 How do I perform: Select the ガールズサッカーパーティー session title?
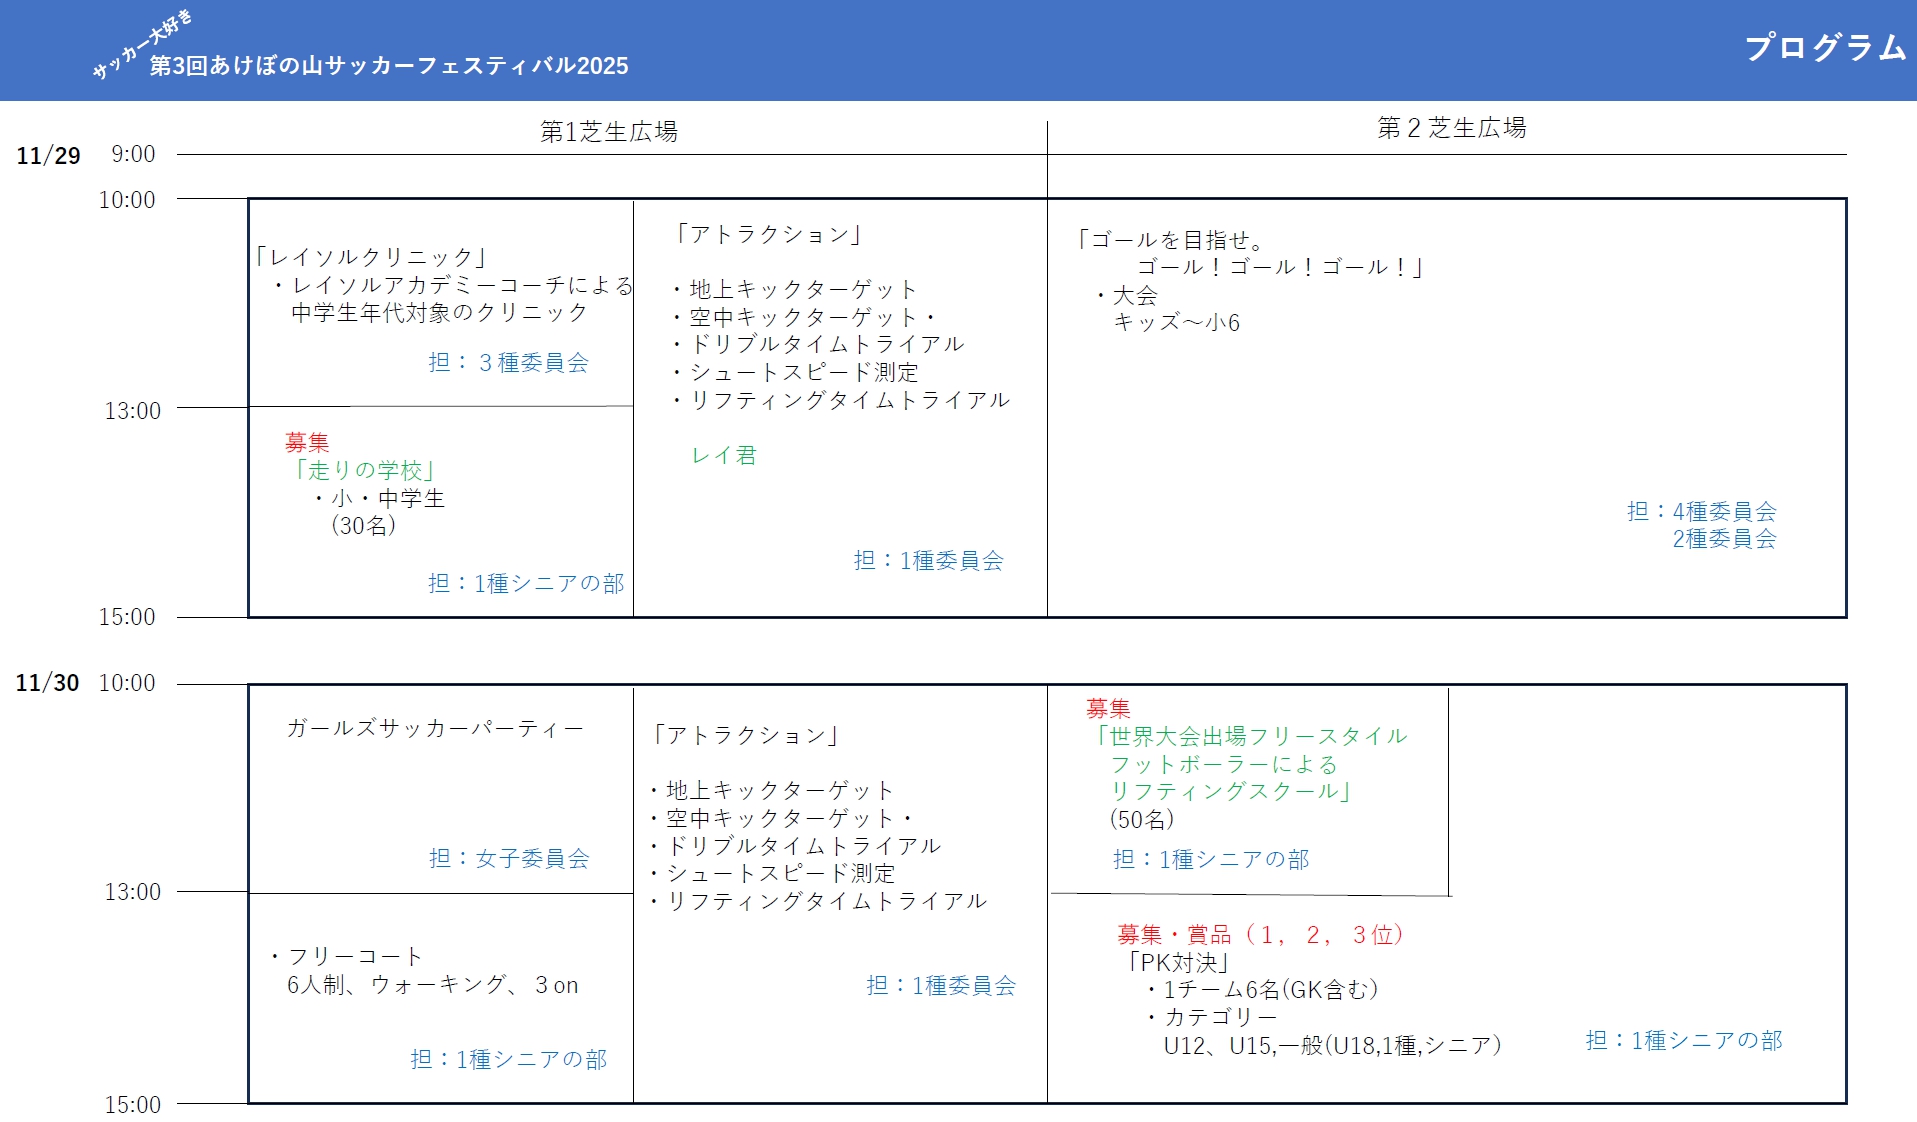coord(435,728)
